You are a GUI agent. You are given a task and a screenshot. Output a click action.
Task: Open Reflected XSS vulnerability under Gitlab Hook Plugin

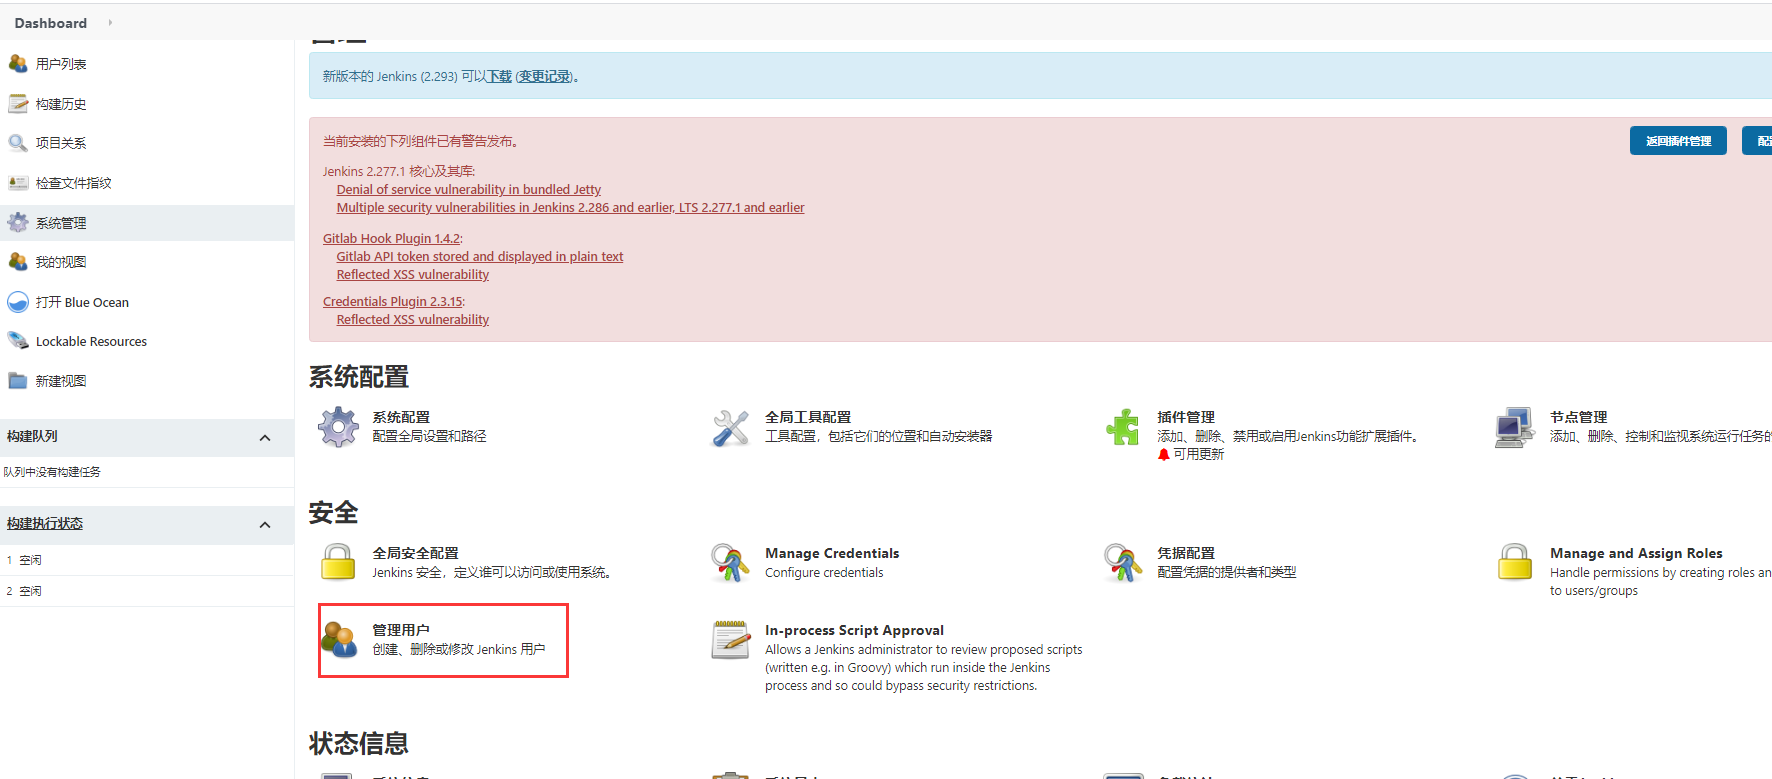pyautogui.click(x=413, y=274)
